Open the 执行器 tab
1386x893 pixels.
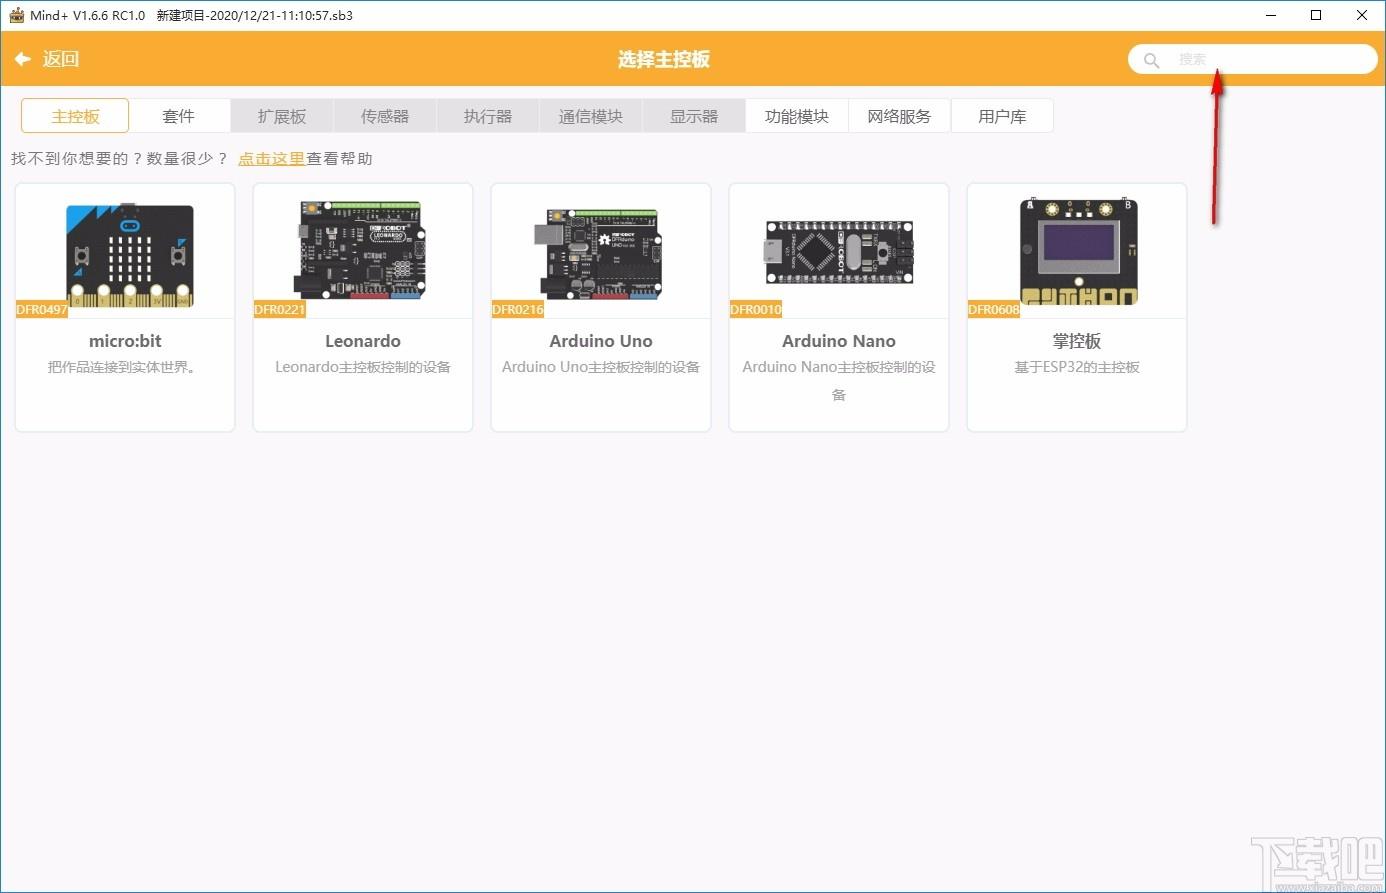pos(488,116)
